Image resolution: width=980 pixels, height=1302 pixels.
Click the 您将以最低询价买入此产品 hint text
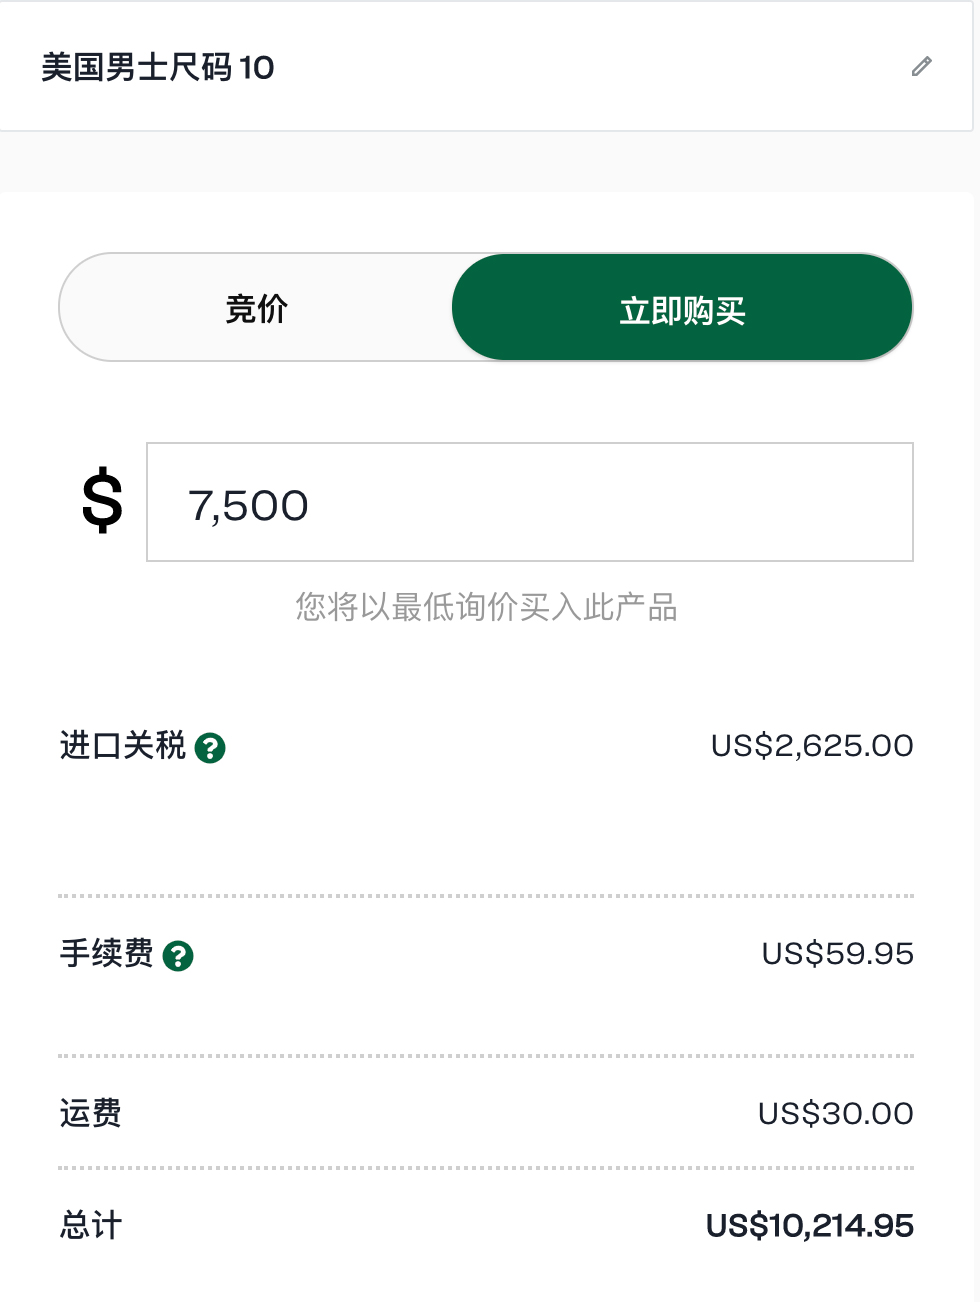click(486, 607)
